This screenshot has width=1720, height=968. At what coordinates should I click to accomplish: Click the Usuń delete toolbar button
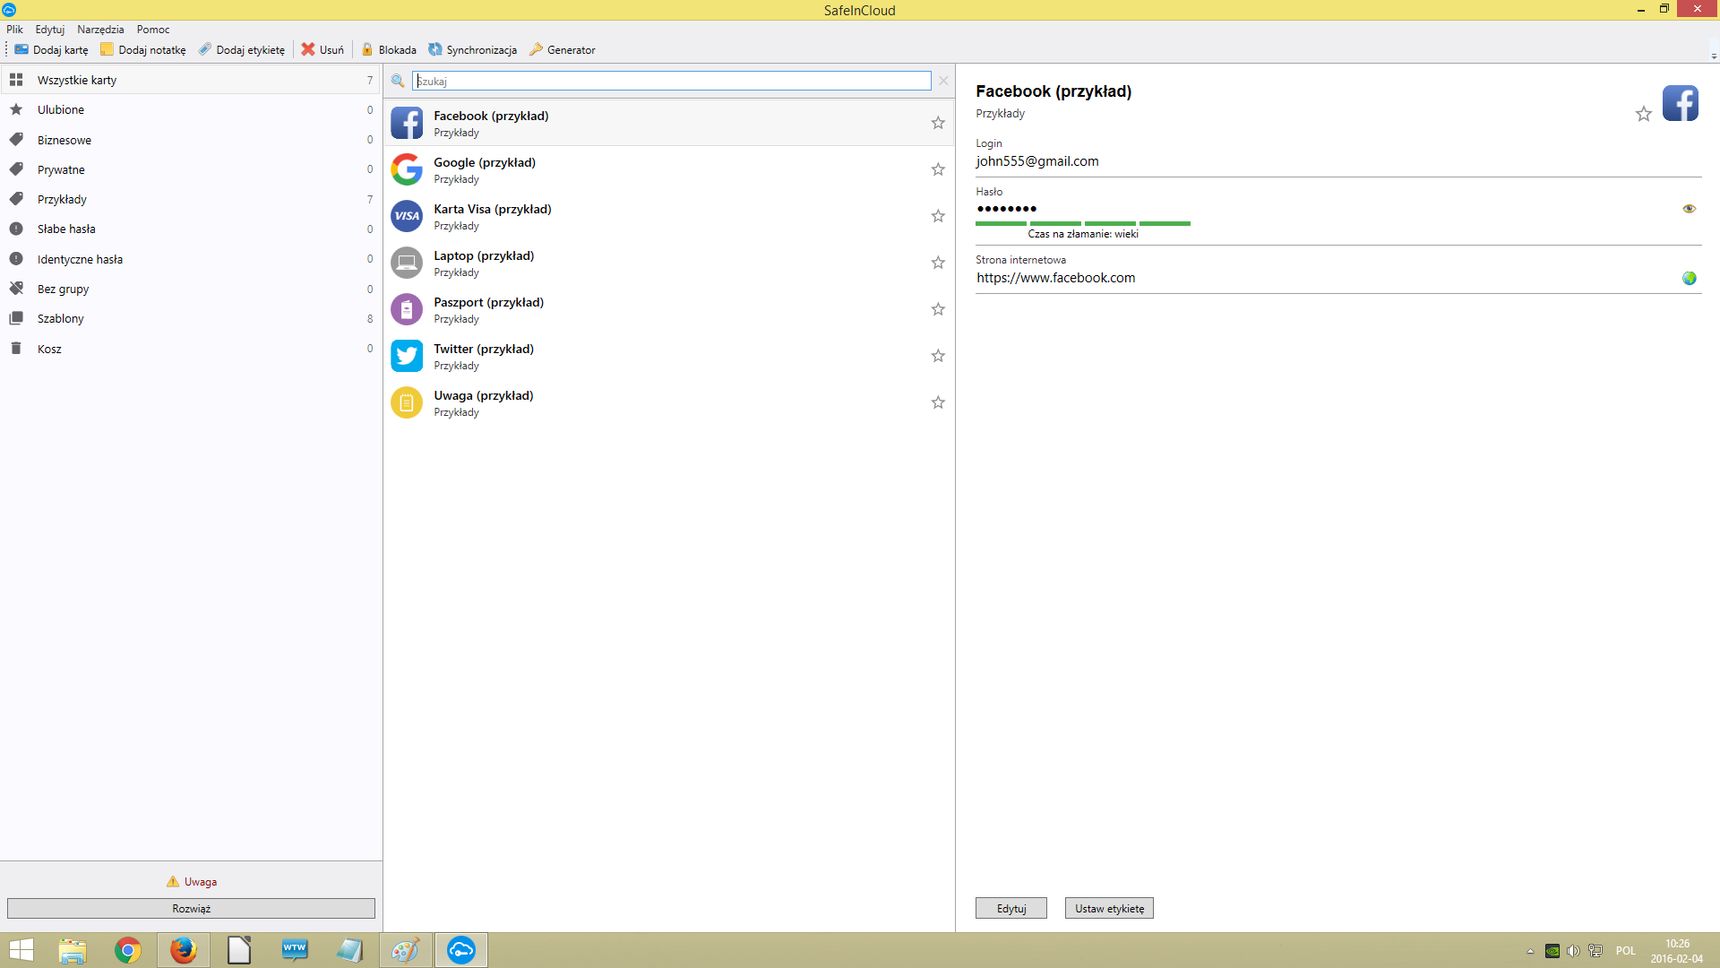pos(323,50)
